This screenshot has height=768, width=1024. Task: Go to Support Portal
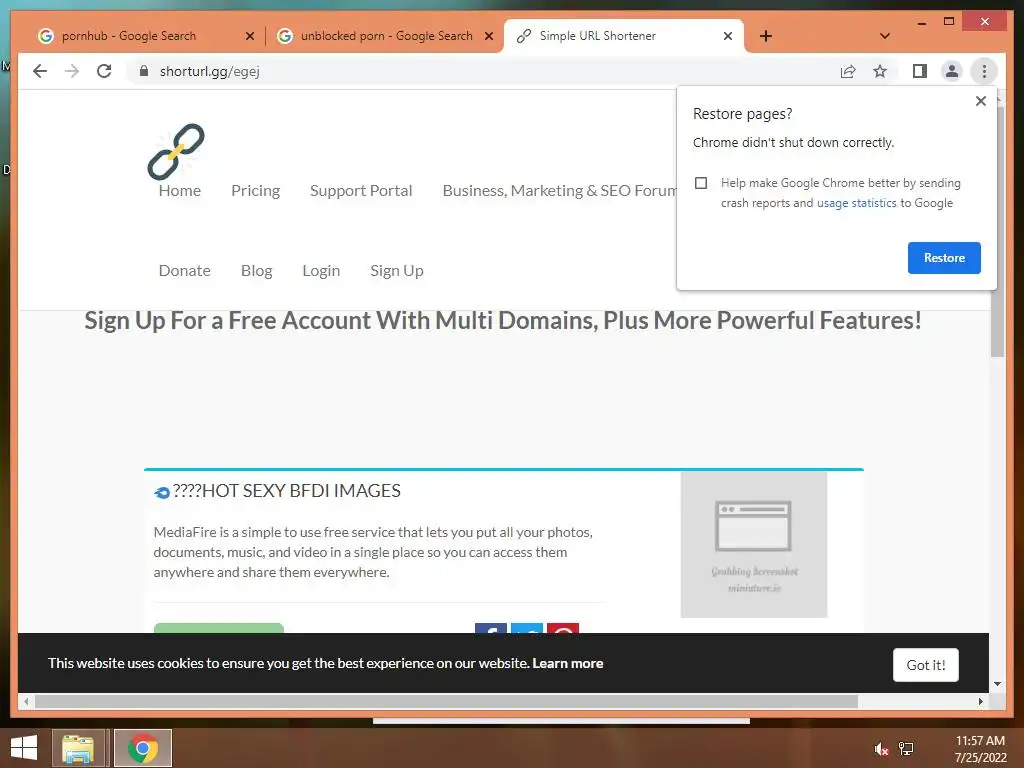[361, 191]
